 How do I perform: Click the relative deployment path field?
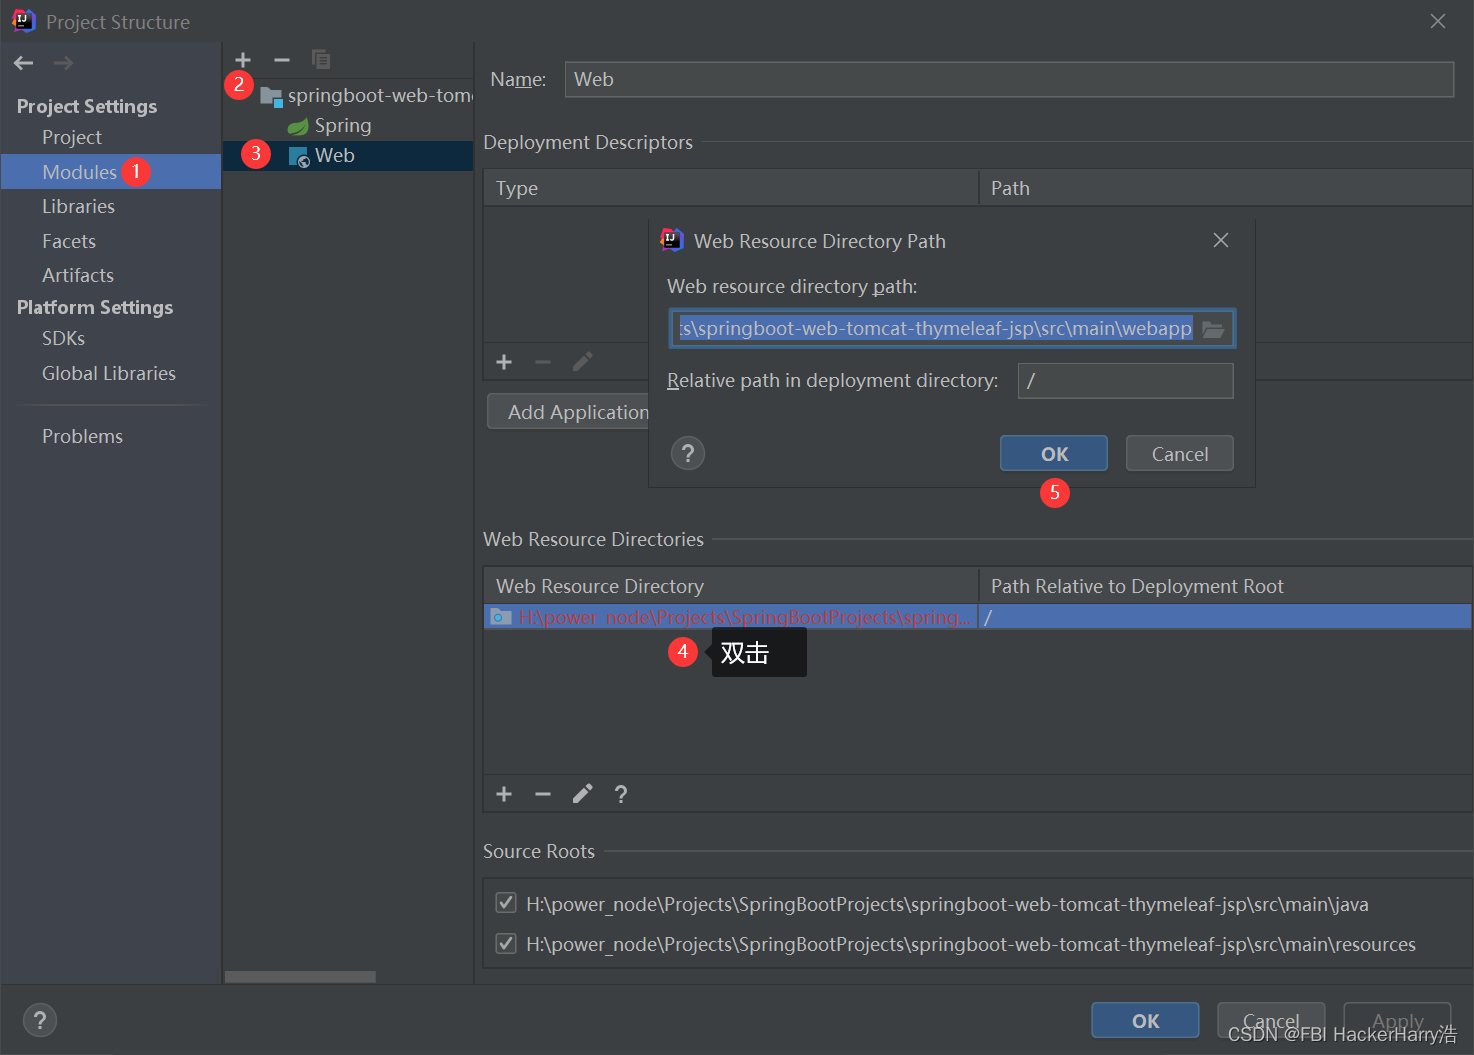coord(1126,381)
